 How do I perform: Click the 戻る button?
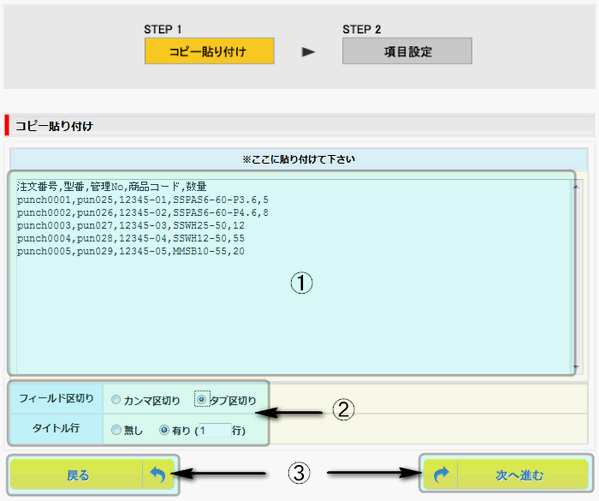pos(92,475)
